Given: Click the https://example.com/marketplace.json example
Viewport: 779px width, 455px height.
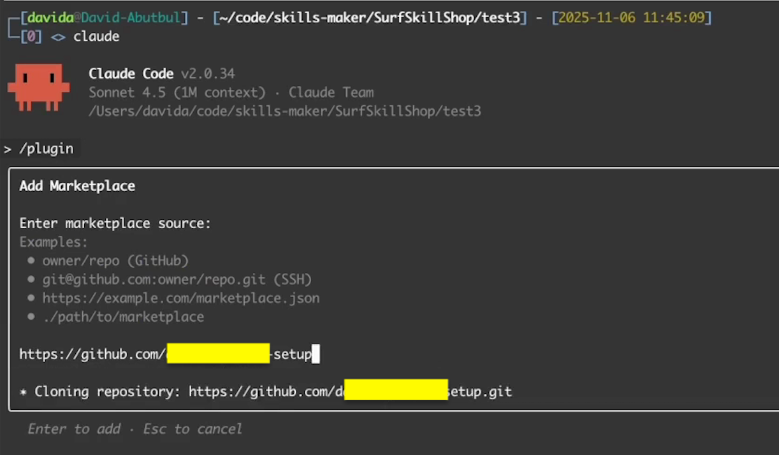Looking at the screenshot, I should pos(181,298).
